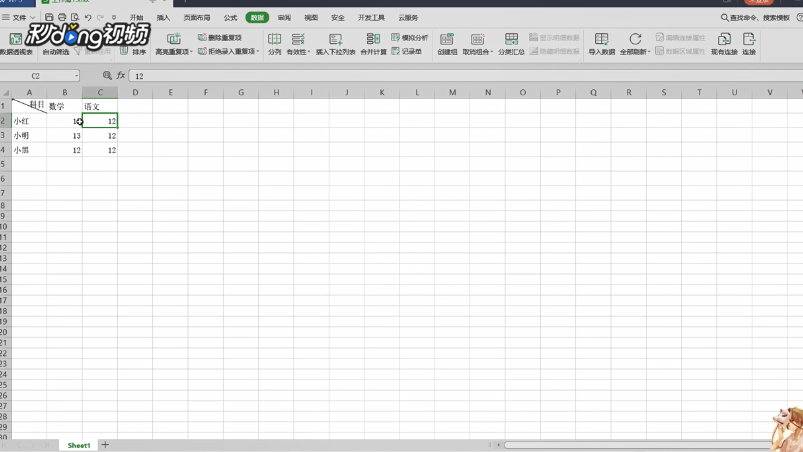Click Data Range Properties (数据区域属性)
The height and width of the screenshot is (452, 803).
coord(681,51)
